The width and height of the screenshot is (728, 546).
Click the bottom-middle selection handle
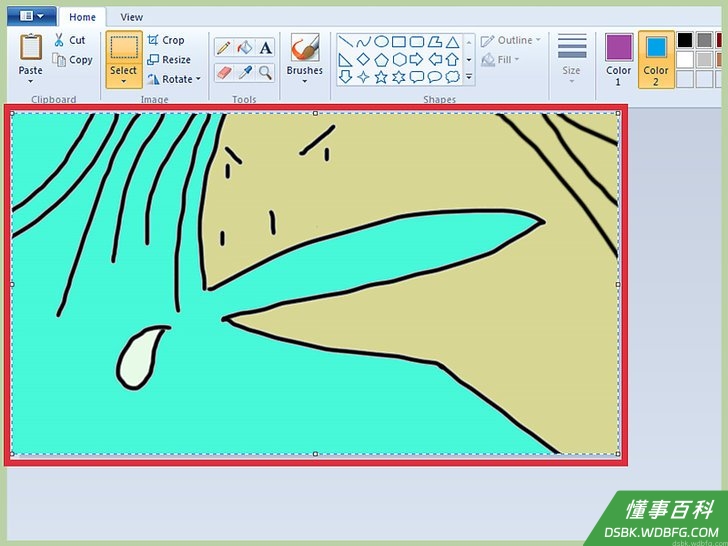click(x=315, y=454)
